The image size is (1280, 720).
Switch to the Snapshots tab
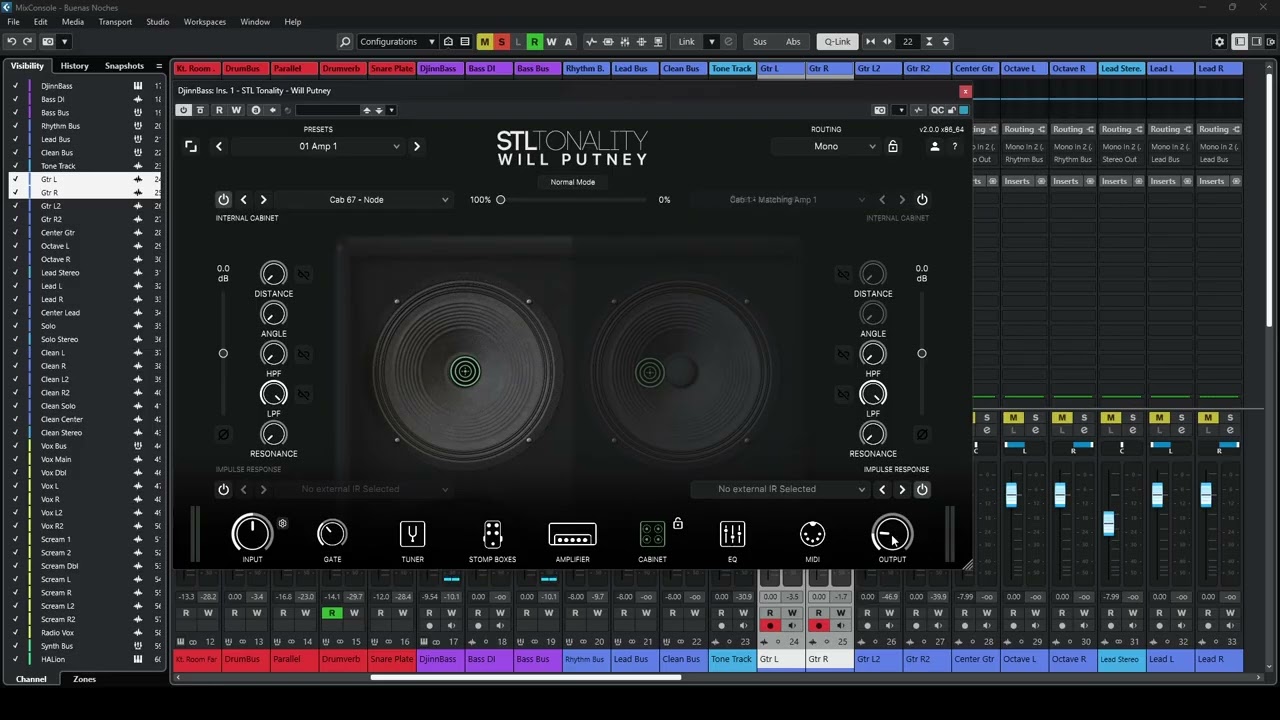(x=124, y=66)
